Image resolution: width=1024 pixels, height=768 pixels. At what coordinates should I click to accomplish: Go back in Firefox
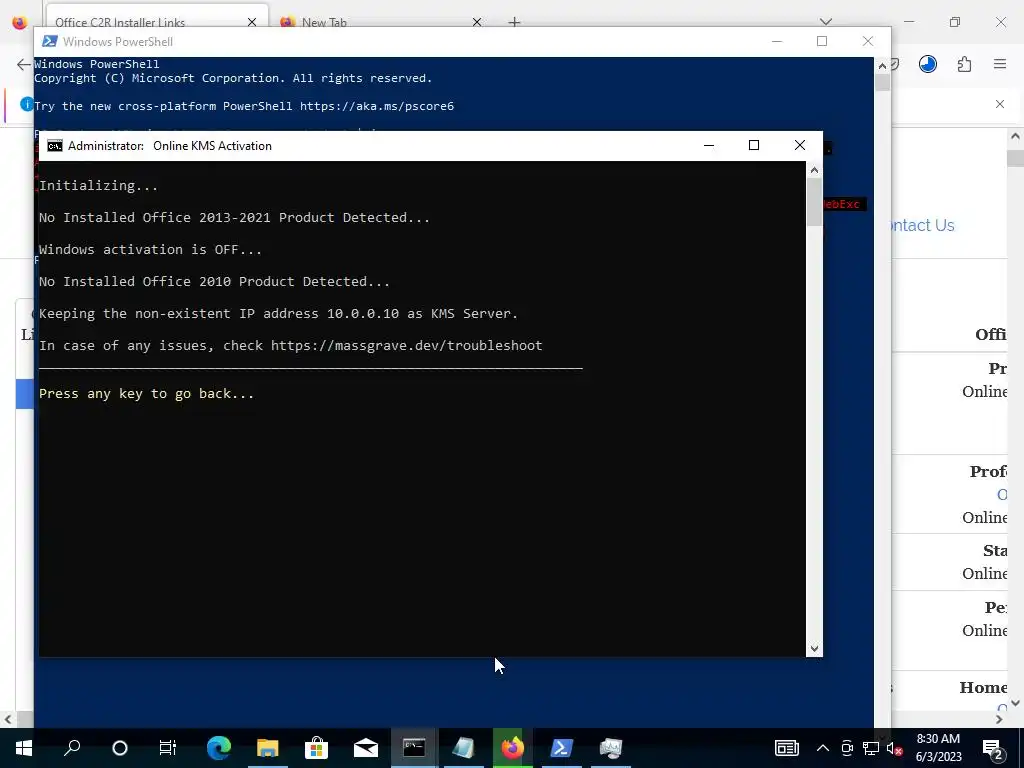(24, 64)
